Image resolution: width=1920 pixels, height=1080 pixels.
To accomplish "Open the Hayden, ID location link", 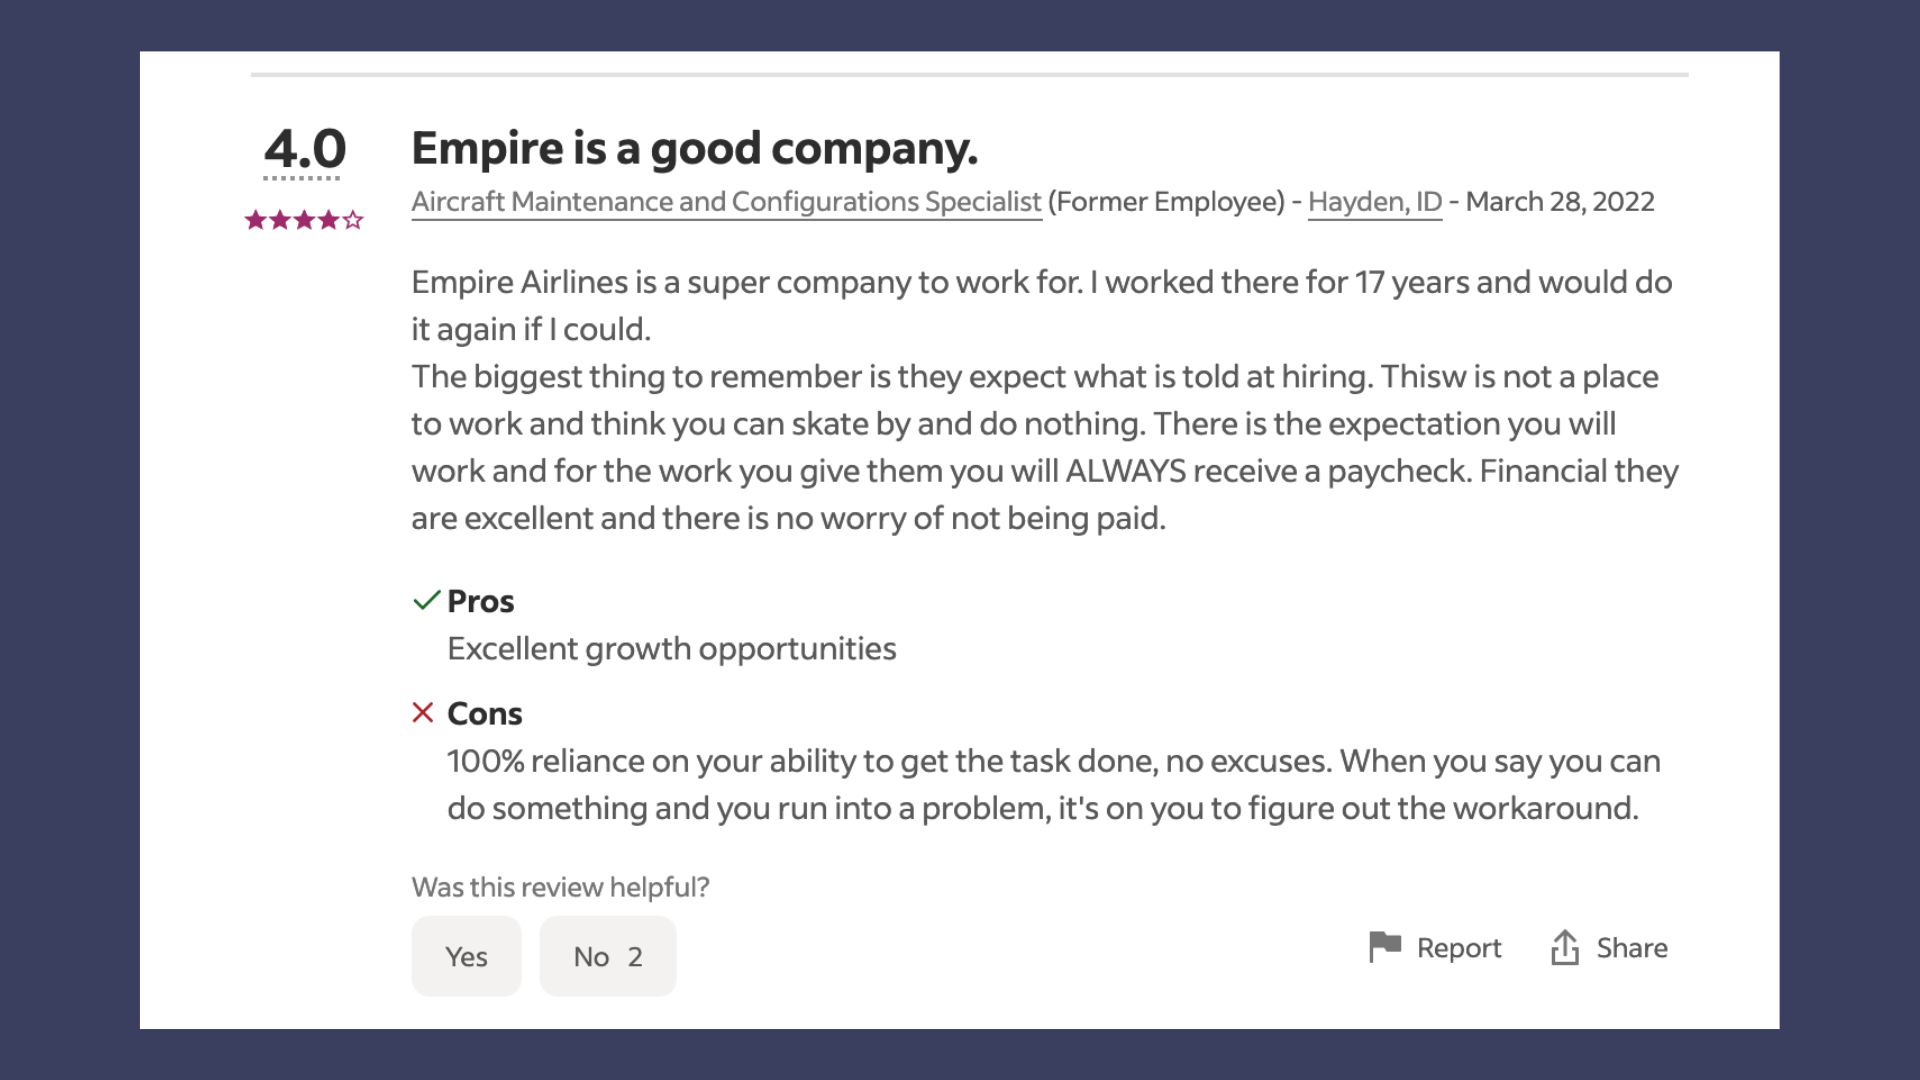I will point(1374,202).
